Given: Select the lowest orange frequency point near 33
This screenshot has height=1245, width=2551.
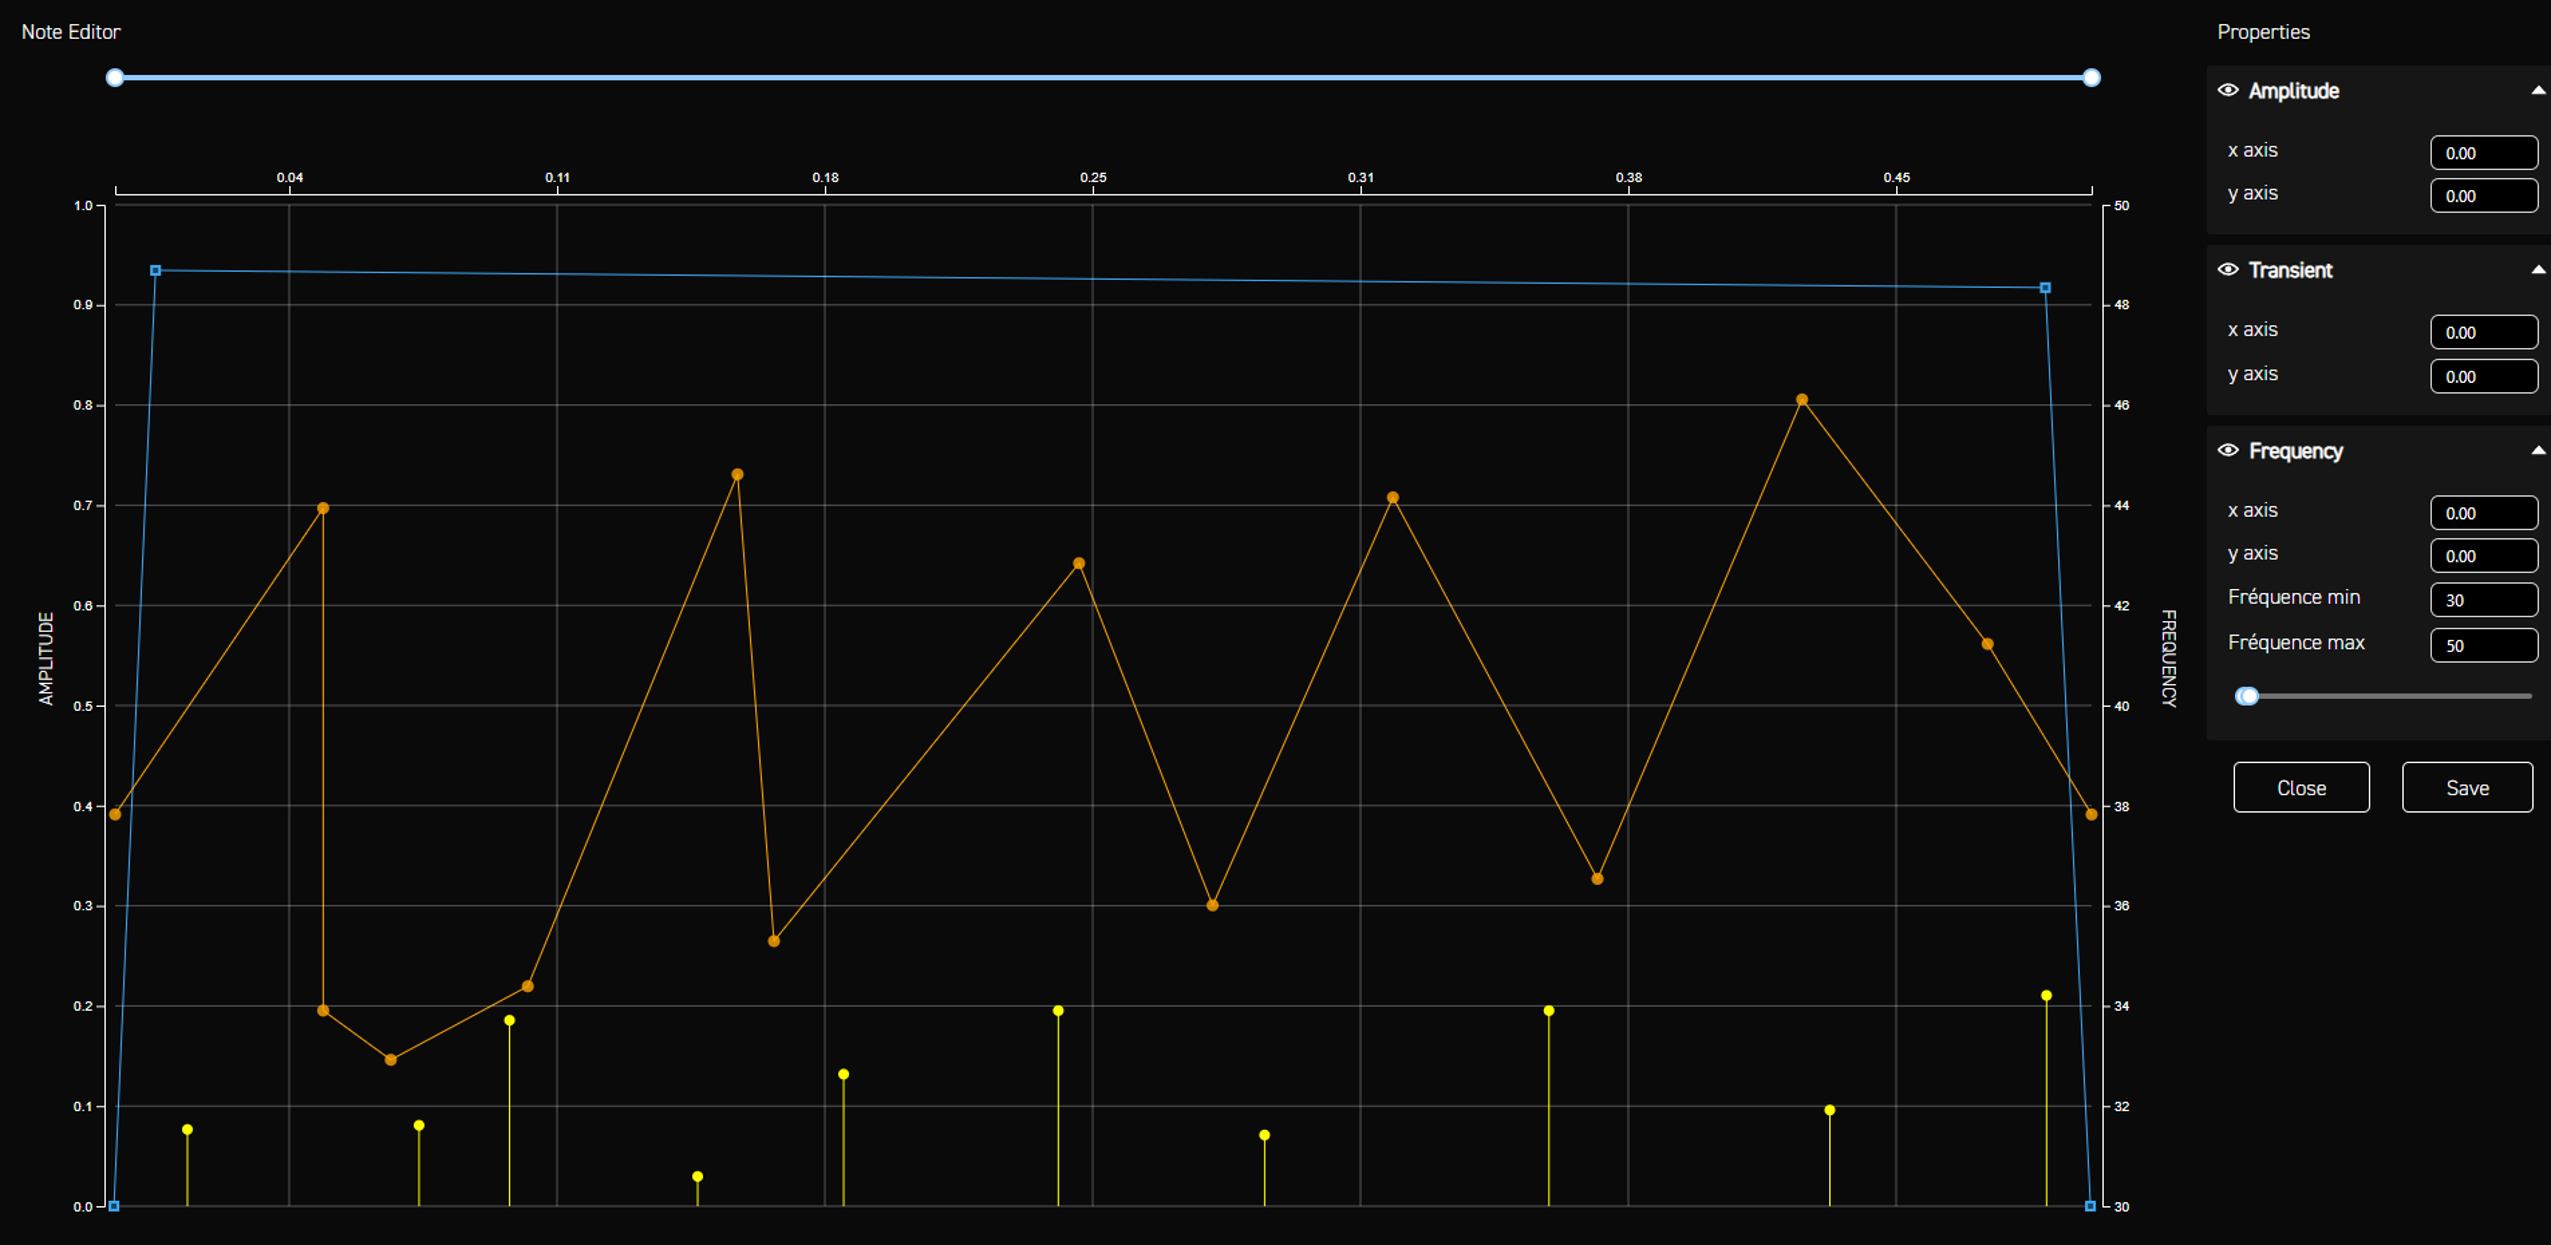Looking at the screenshot, I should click(x=391, y=1059).
